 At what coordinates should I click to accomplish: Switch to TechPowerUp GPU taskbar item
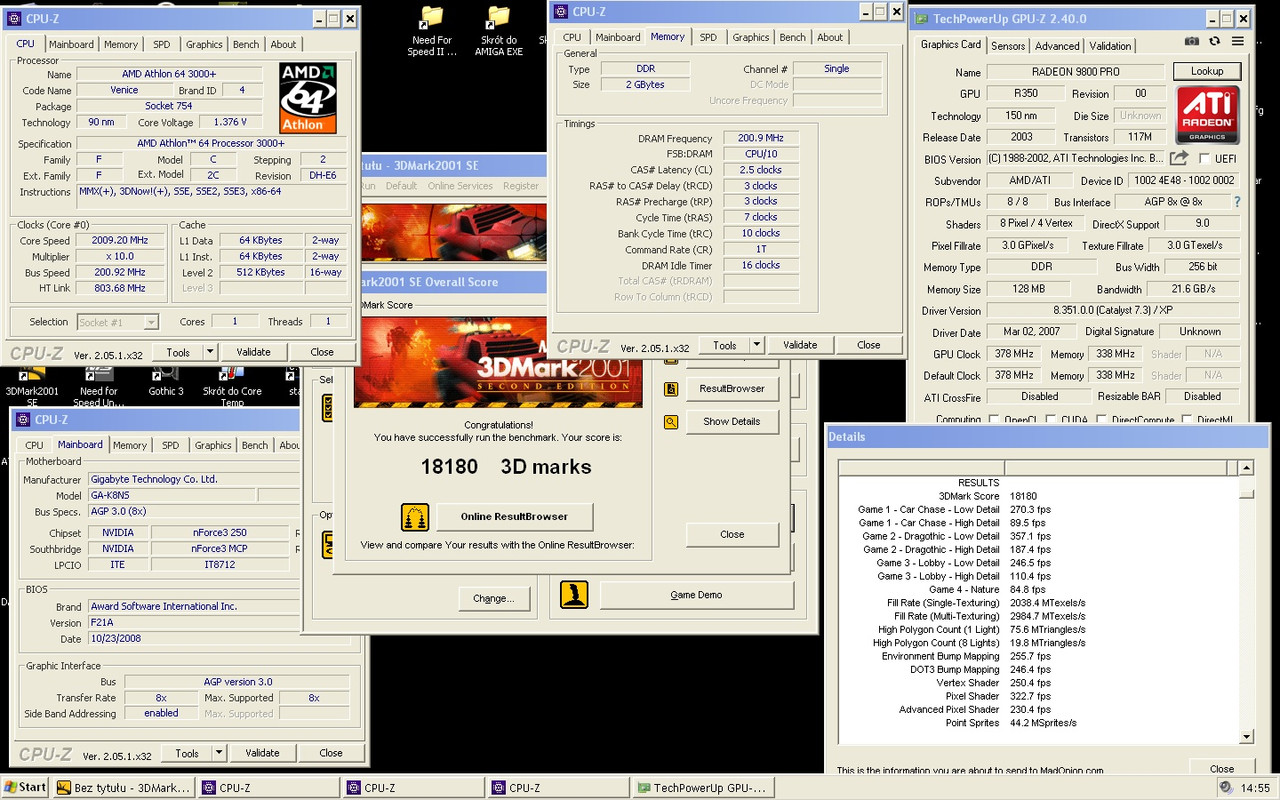point(704,788)
